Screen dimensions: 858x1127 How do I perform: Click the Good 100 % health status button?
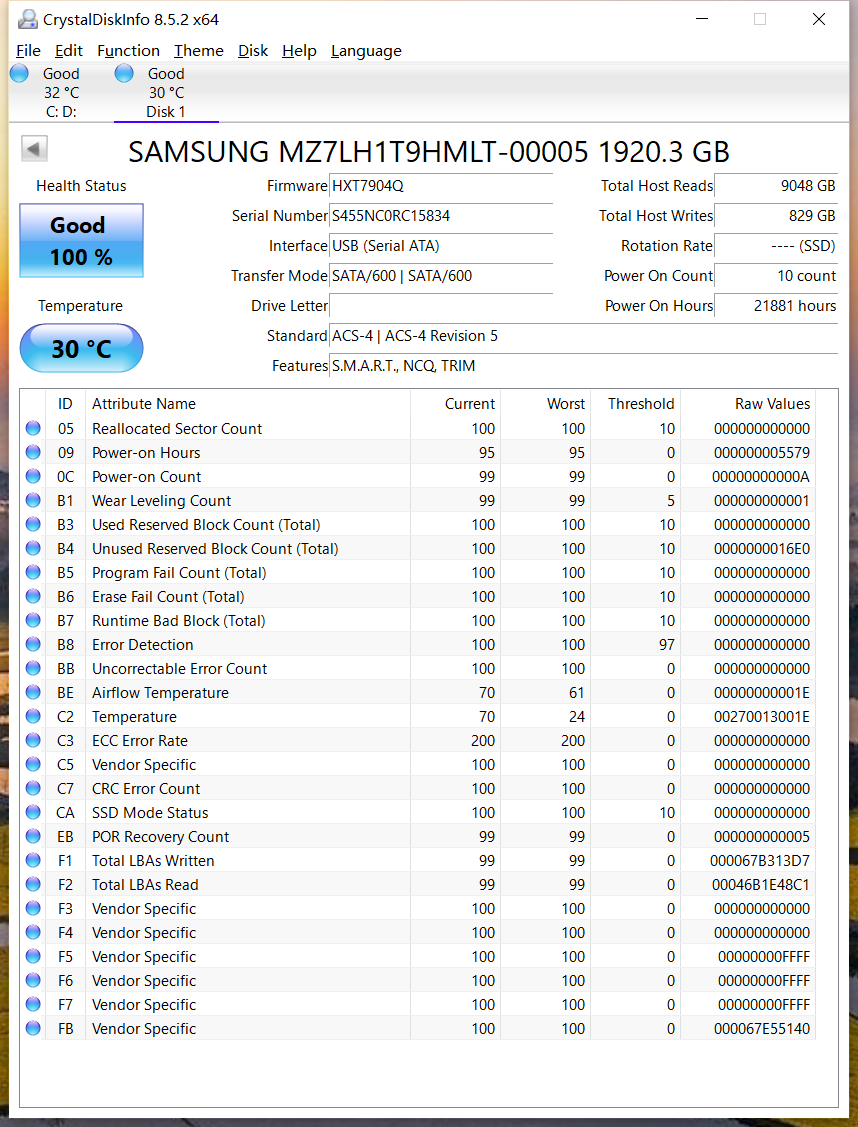pyautogui.click(x=81, y=241)
